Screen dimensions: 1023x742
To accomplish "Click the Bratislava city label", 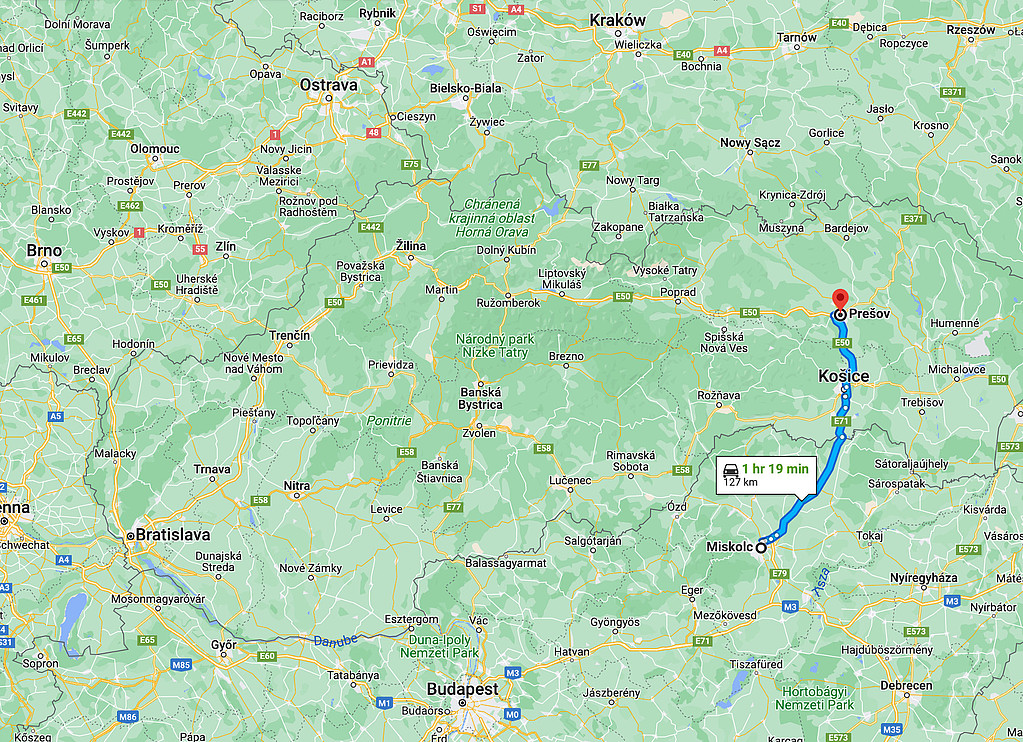I will coord(173,534).
